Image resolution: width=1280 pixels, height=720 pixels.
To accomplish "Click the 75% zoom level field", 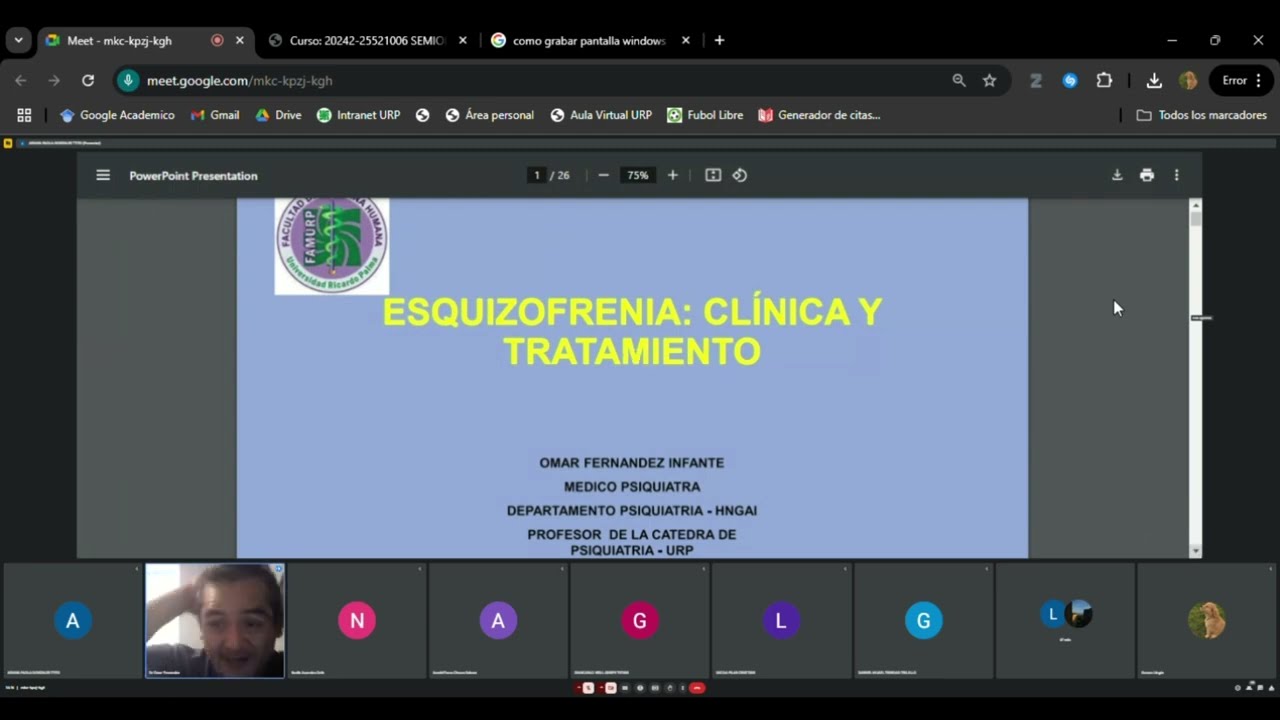I will coord(637,175).
